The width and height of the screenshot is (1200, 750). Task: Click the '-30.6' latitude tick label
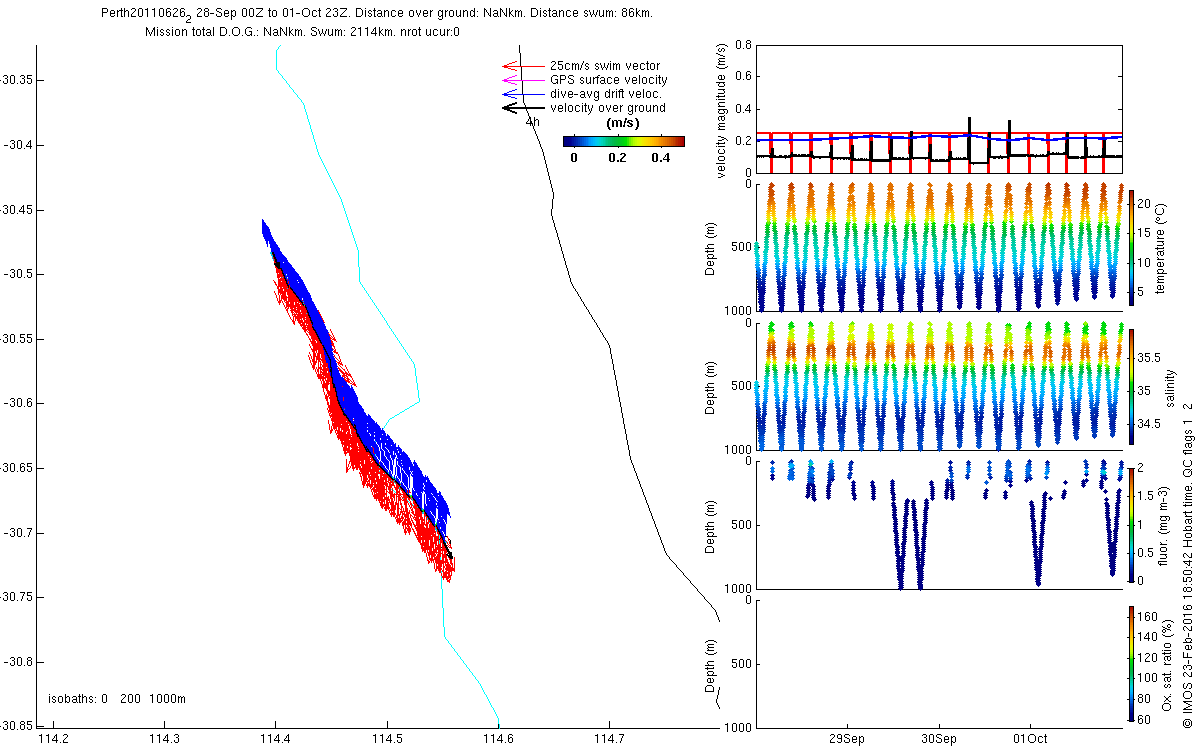point(19,403)
